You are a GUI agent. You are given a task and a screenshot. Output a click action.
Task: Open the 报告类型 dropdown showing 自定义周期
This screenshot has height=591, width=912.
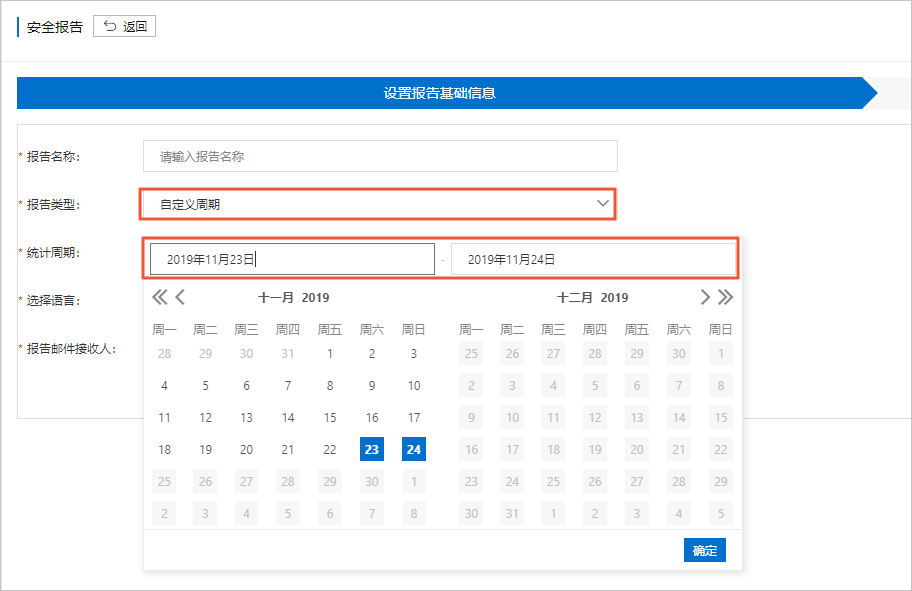point(380,204)
